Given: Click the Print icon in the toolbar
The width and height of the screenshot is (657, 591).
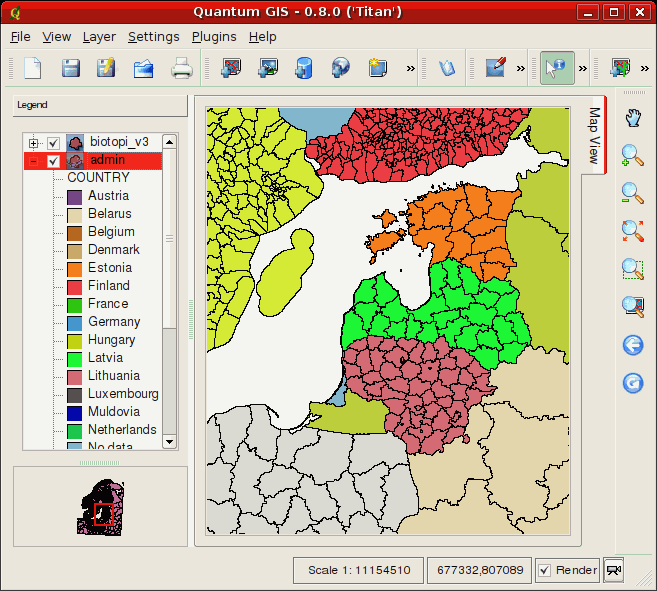Looking at the screenshot, I should pyautogui.click(x=181, y=68).
